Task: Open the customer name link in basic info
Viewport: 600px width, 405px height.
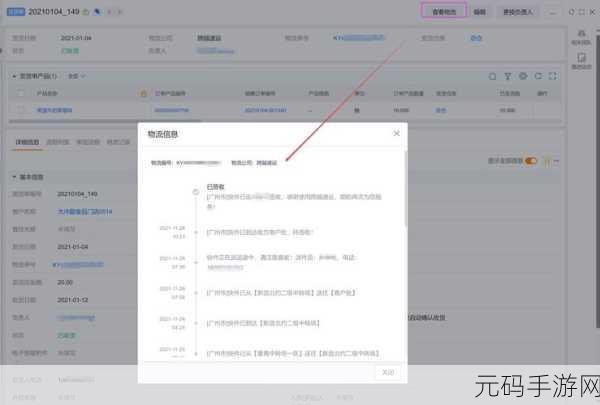Action: point(85,211)
